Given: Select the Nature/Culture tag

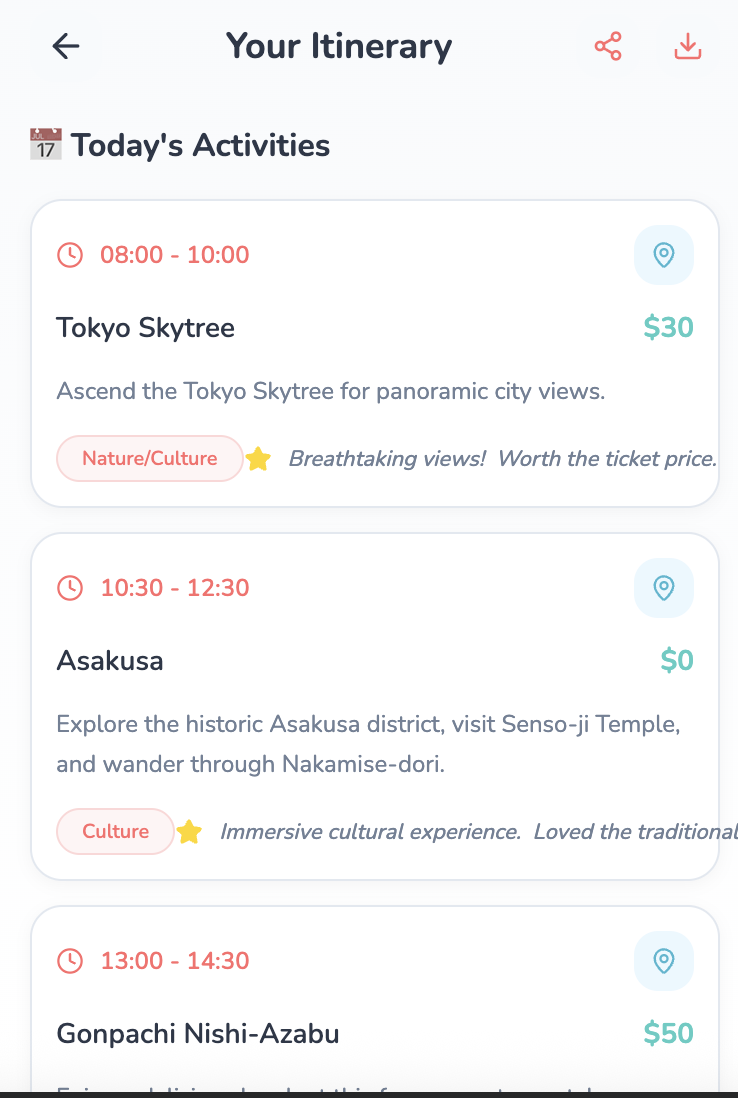Looking at the screenshot, I should coord(150,459).
